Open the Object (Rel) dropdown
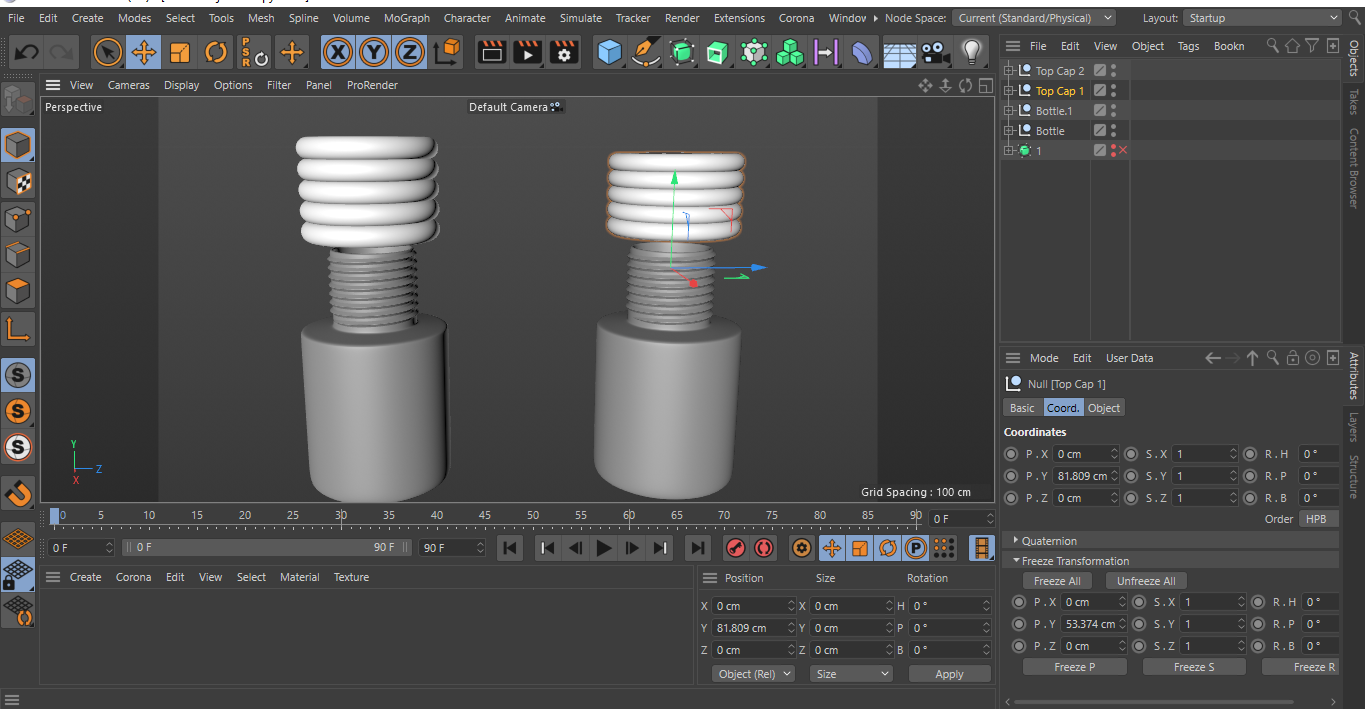This screenshot has height=709, width=1365. 753,674
